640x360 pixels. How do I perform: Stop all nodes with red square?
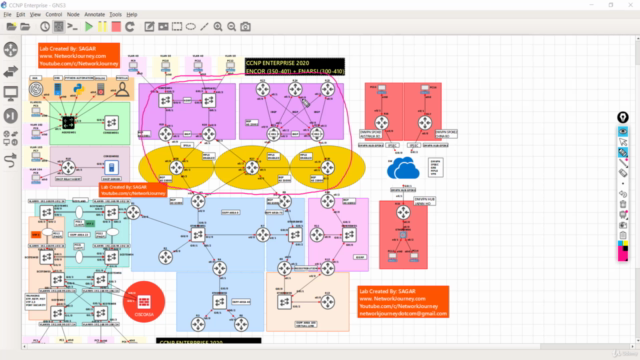pyautogui.click(x=116, y=27)
